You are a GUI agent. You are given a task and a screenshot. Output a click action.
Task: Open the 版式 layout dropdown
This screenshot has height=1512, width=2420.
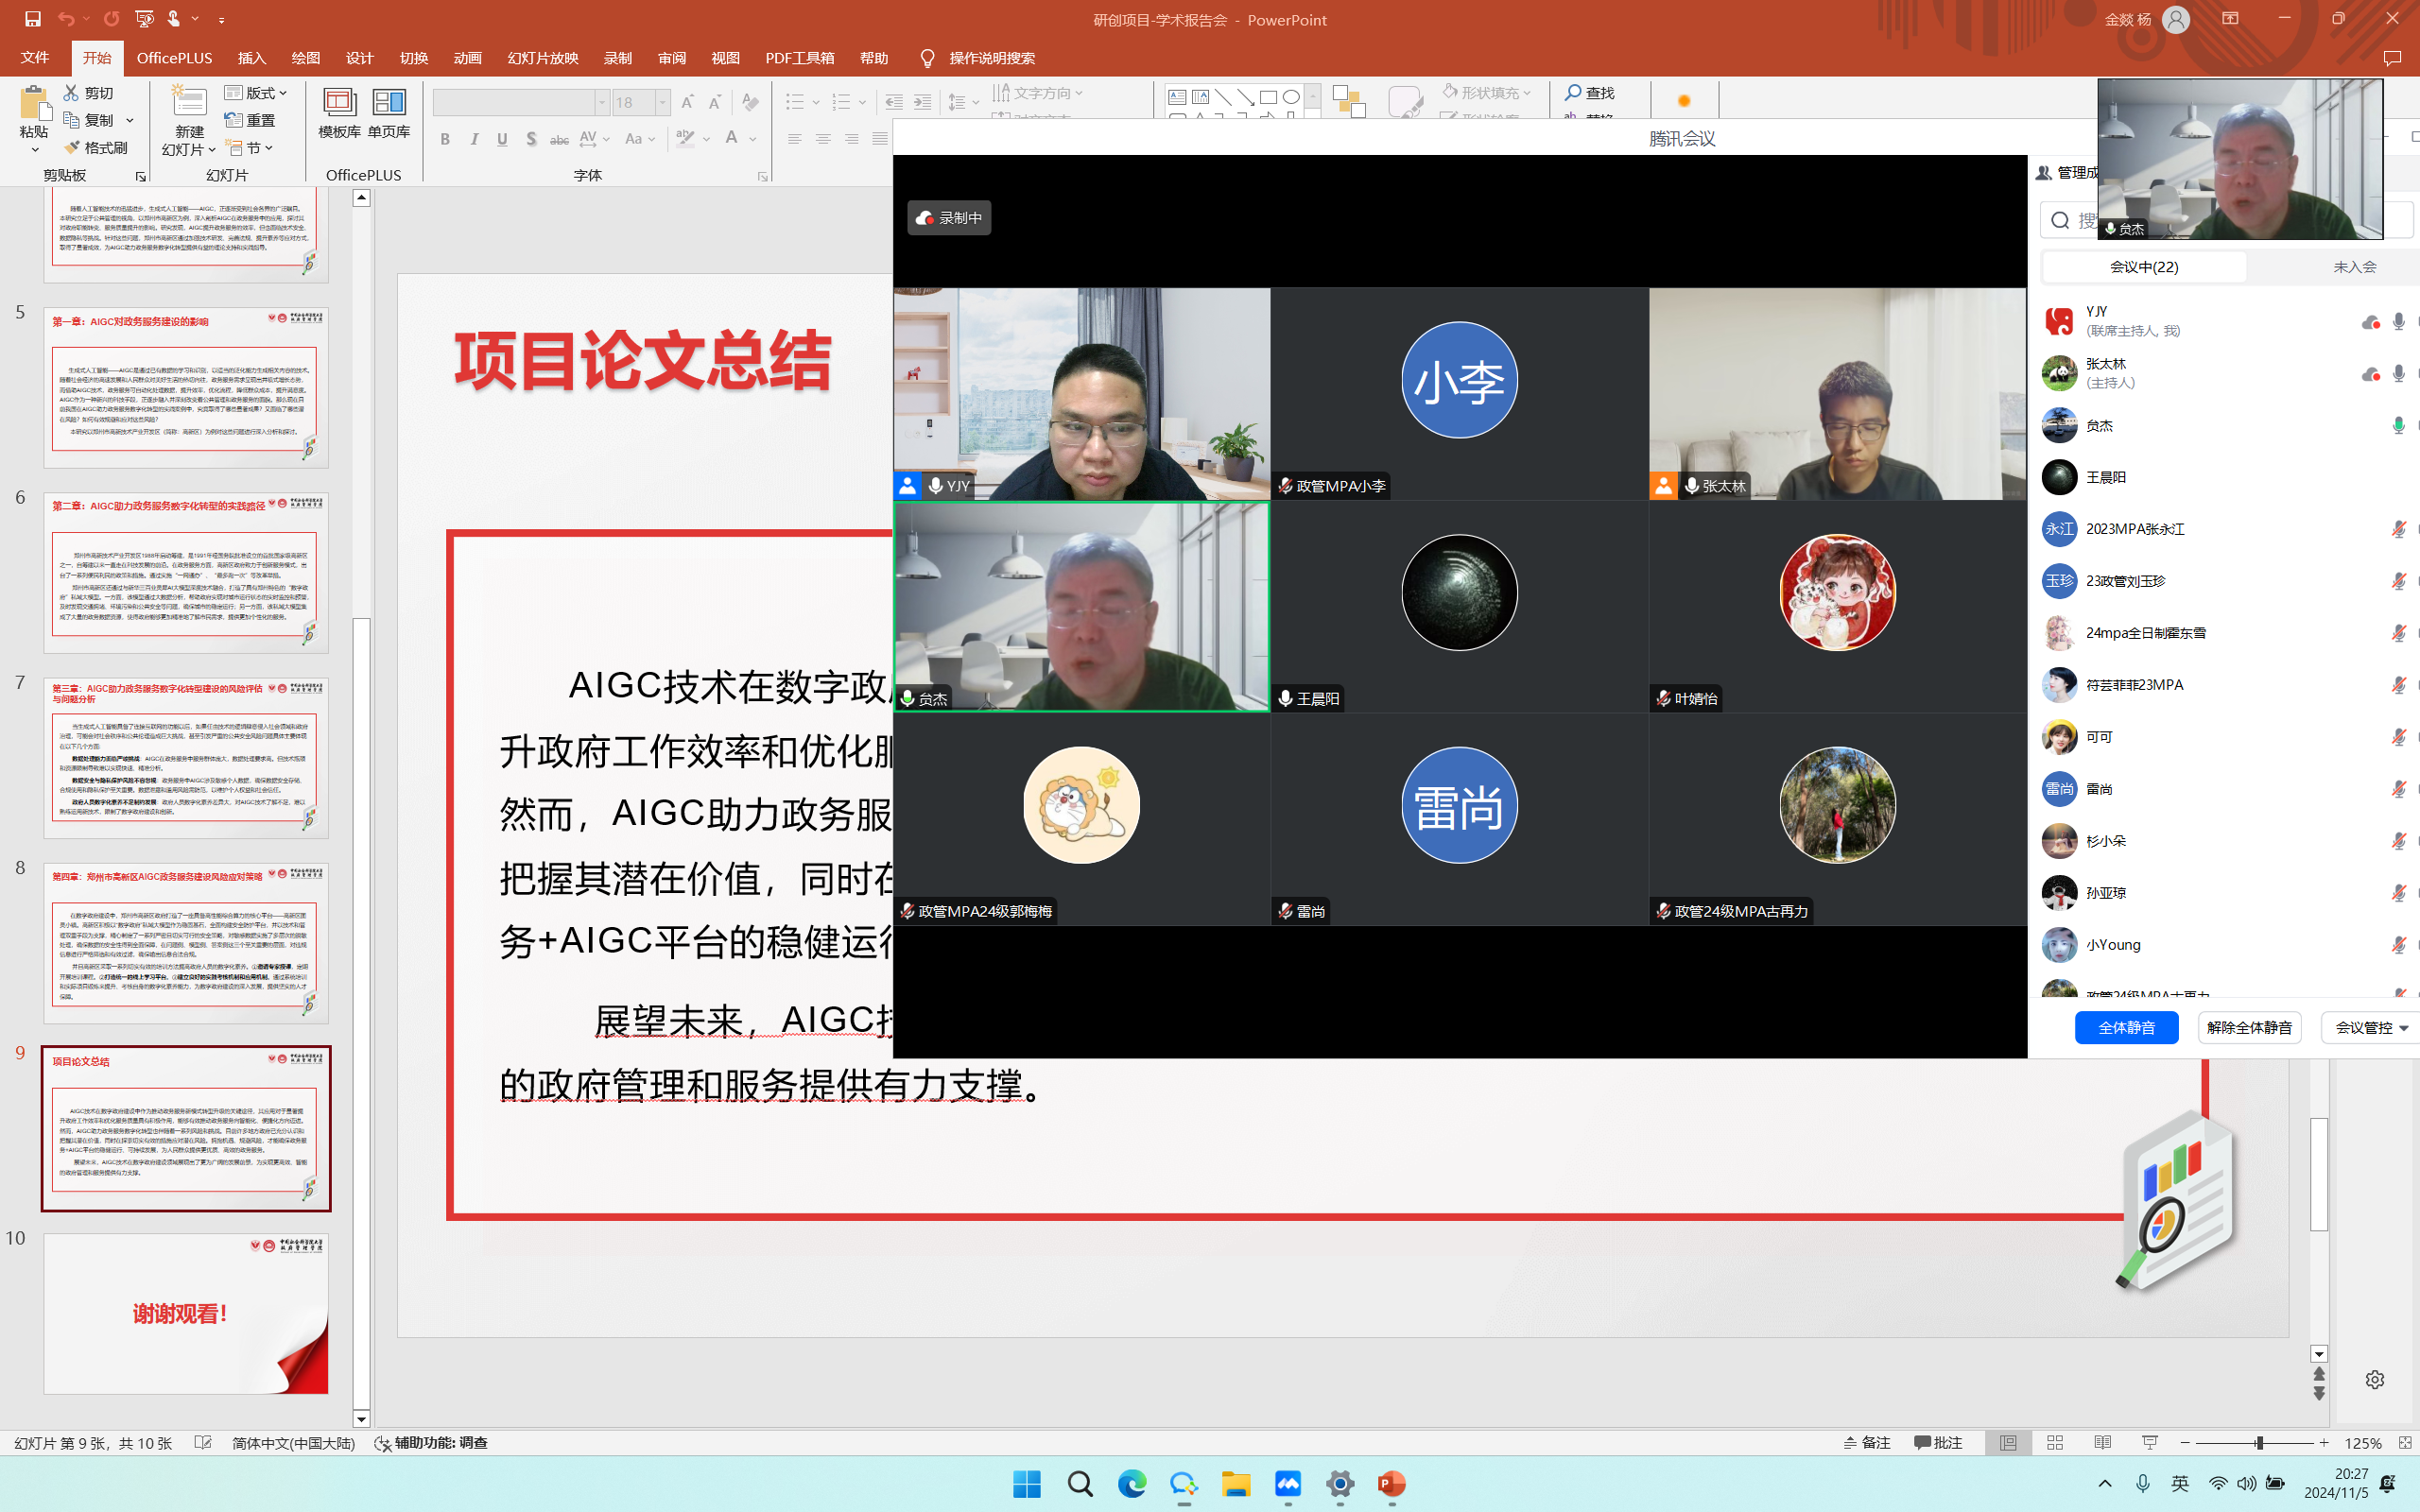pyautogui.click(x=256, y=92)
